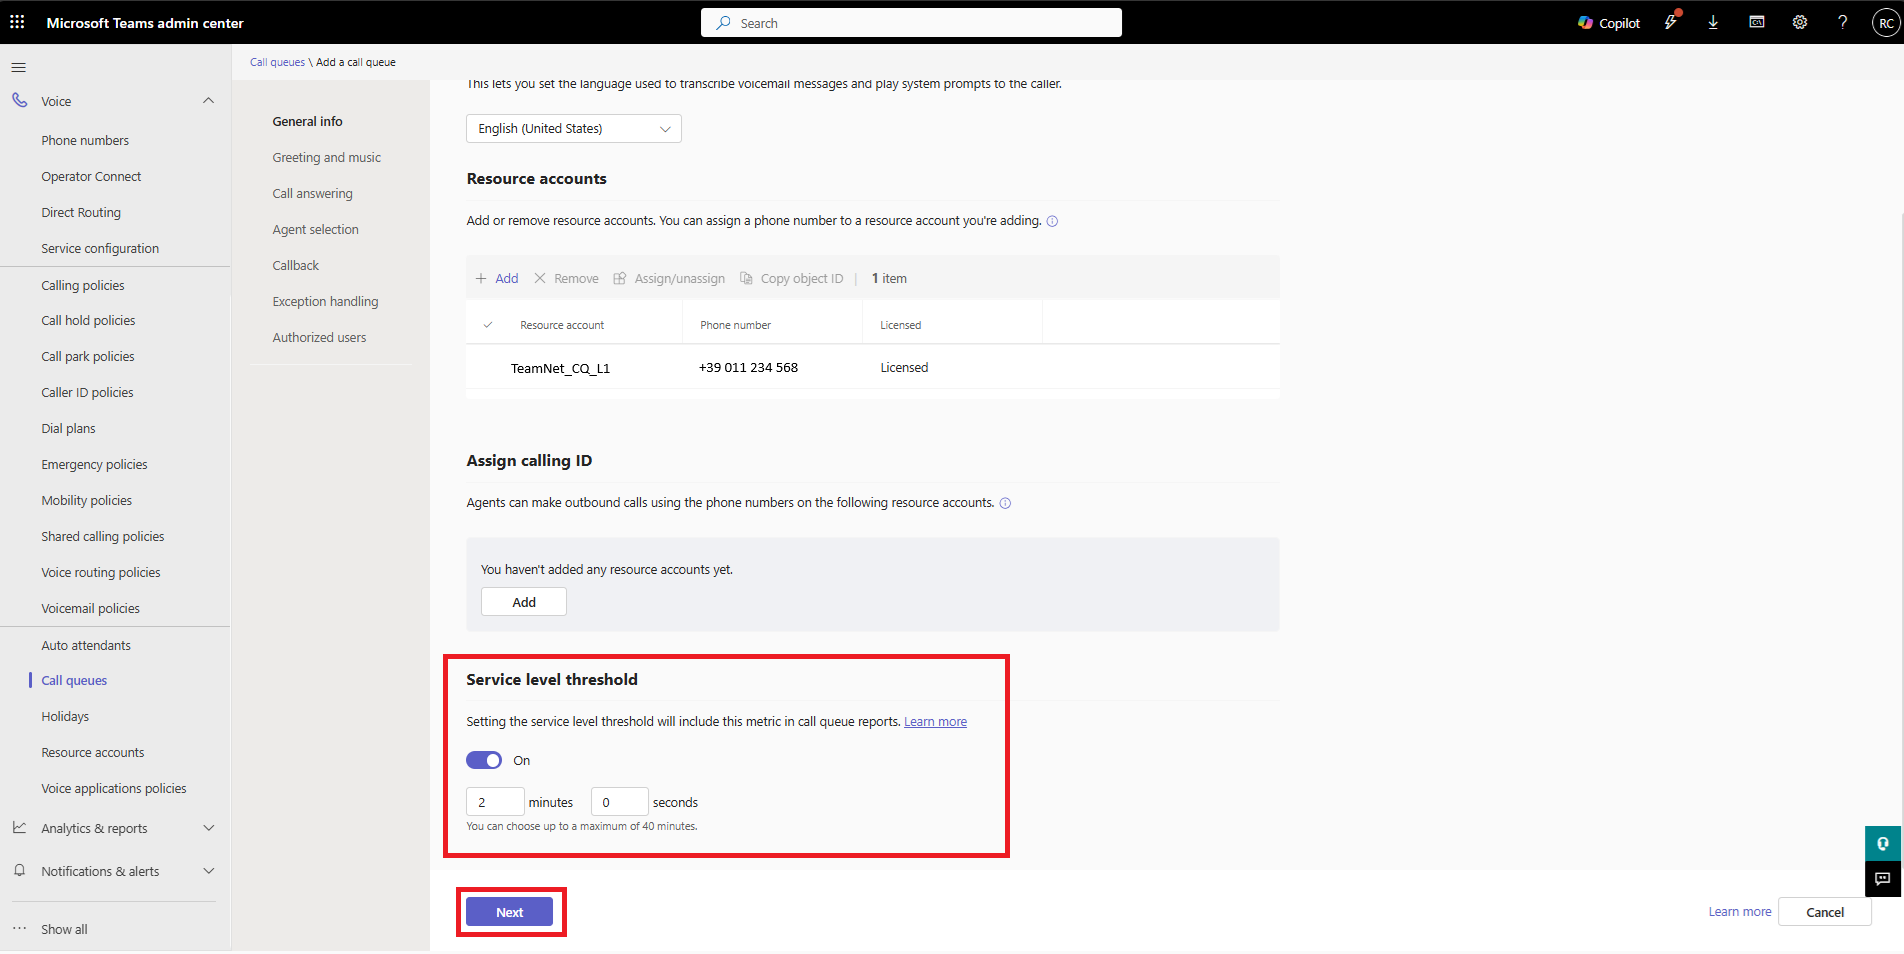This screenshot has height=954, width=1904.
Task: Collapse the Voice navigation section
Action: point(208,101)
